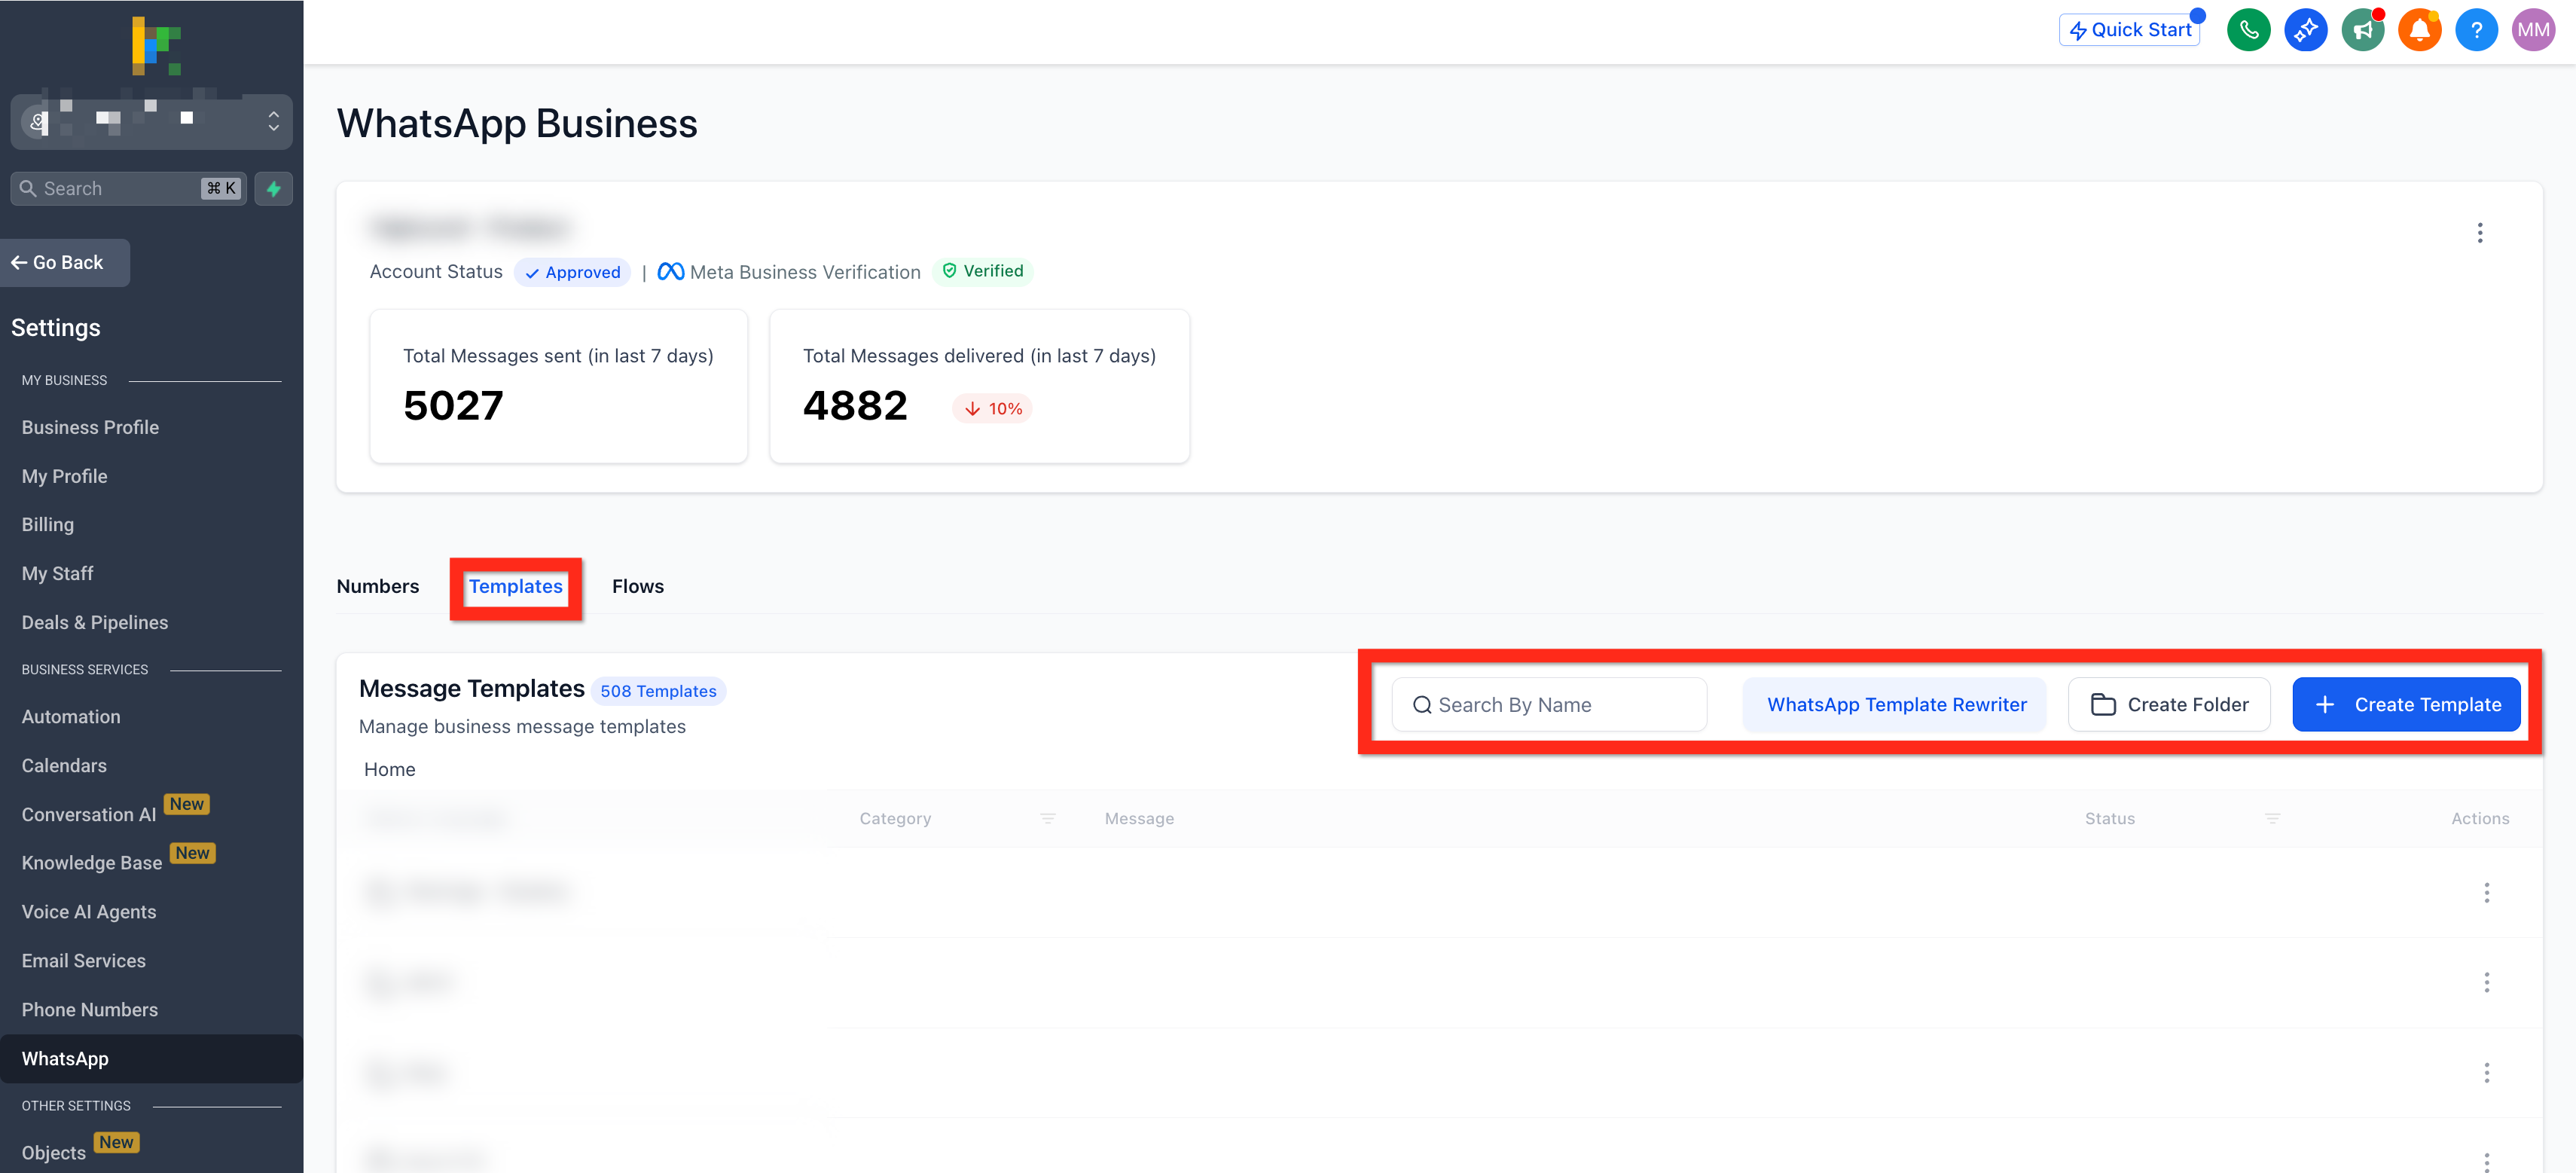The image size is (2576, 1173).
Task: Click the Create Folder button
Action: coord(2168,704)
